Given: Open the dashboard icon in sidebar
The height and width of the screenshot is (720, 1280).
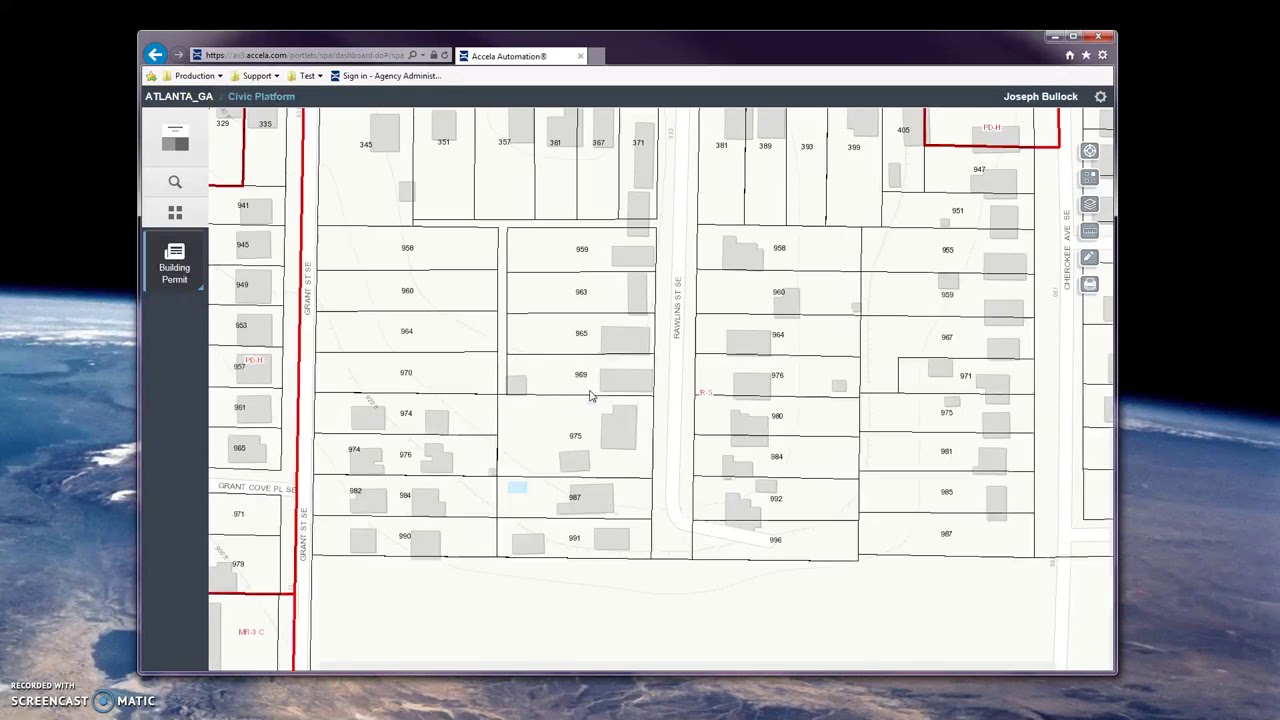Looking at the screenshot, I should (x=175, y=139).
